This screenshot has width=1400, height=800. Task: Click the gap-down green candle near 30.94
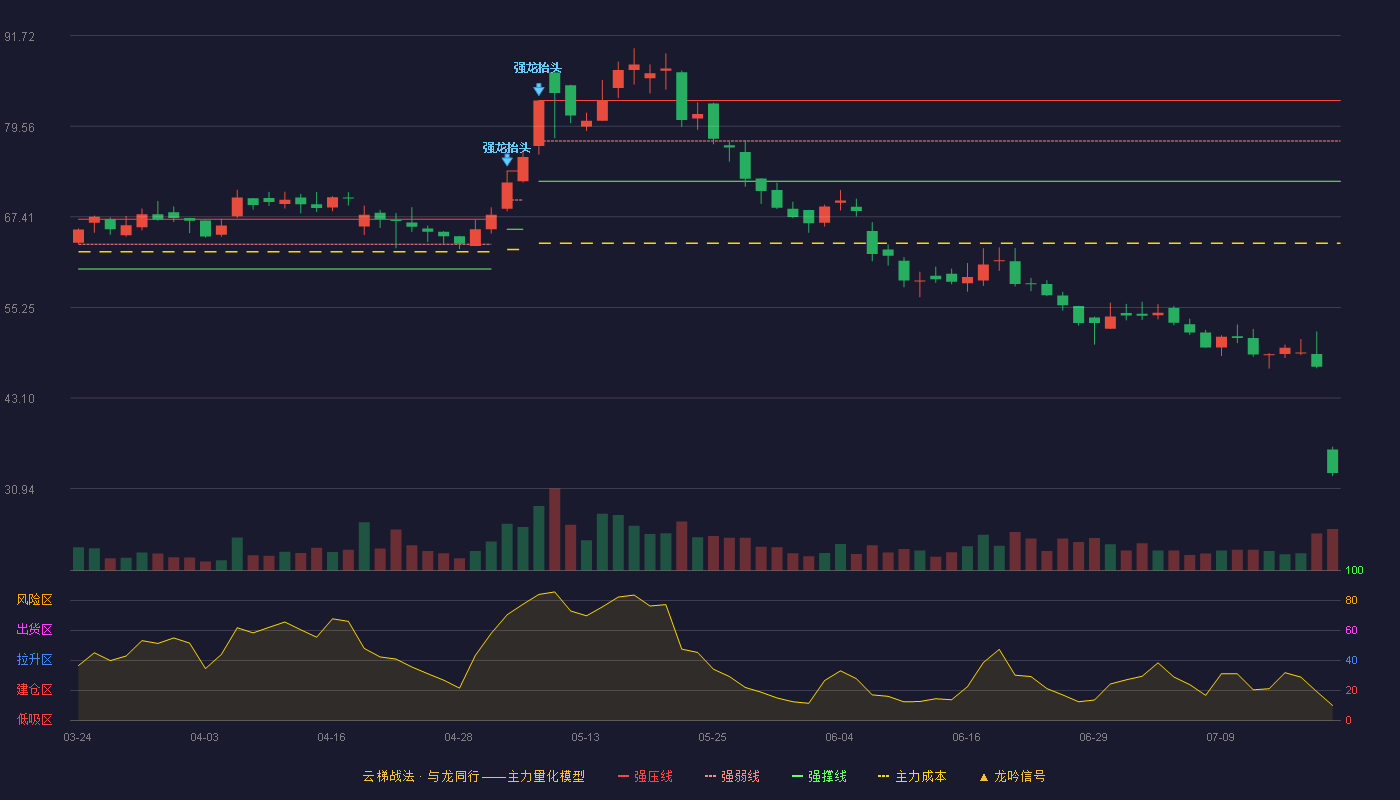pyautogui.click(x=1332, y=461)
